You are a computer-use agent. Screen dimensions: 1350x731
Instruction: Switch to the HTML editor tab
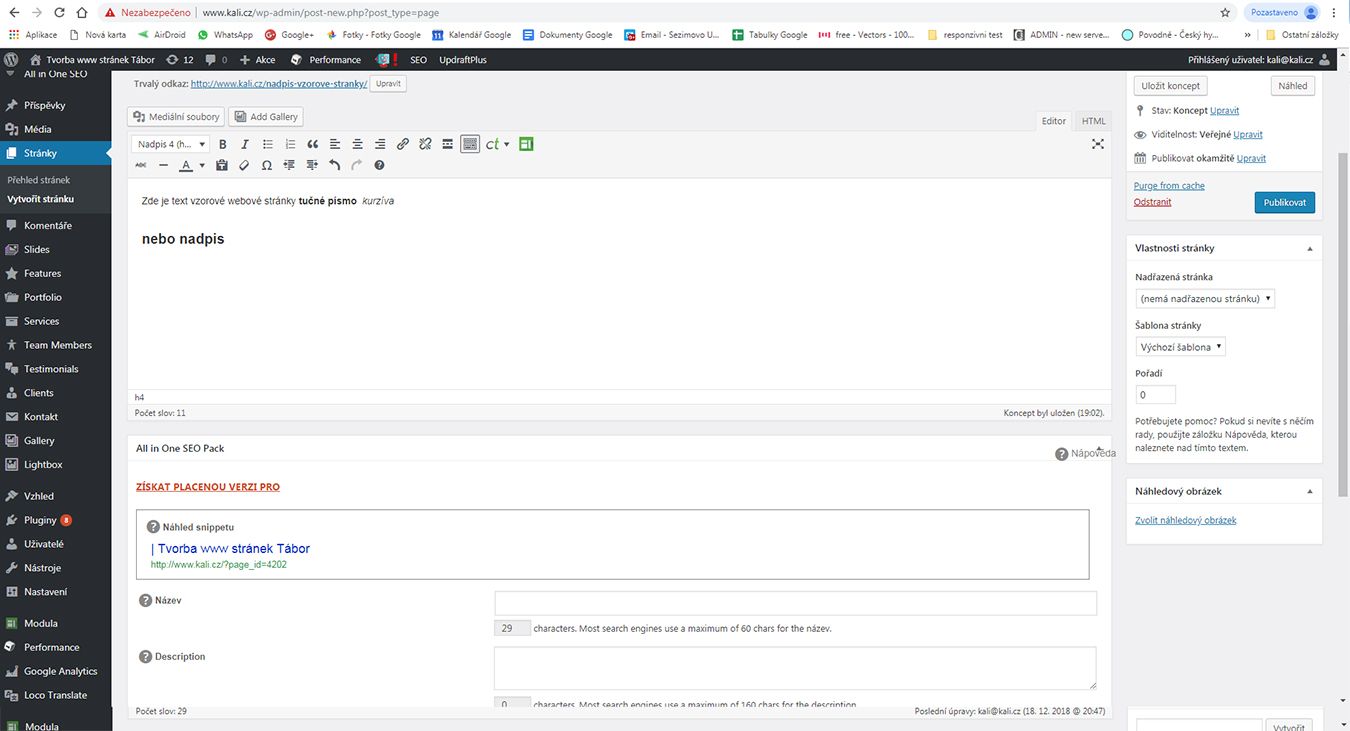point(1094,121)
